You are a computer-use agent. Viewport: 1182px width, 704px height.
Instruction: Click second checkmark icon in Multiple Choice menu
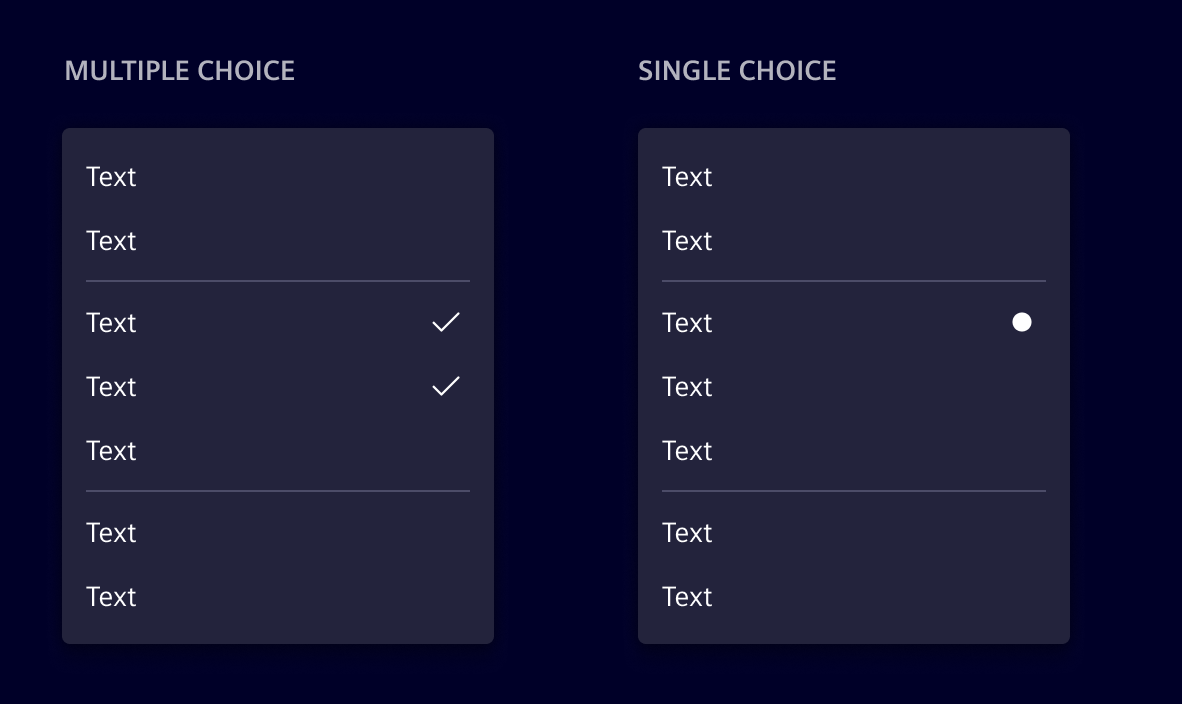446,386
